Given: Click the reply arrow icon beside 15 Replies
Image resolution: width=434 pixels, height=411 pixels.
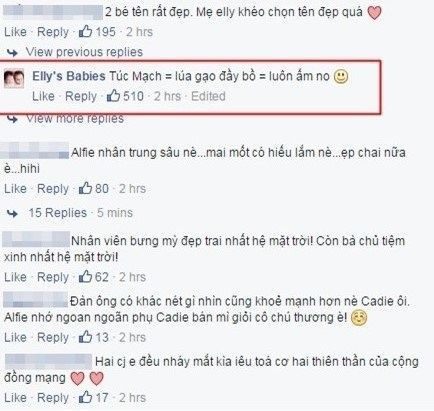Looking at the screenshot, I should click(12, 213).
